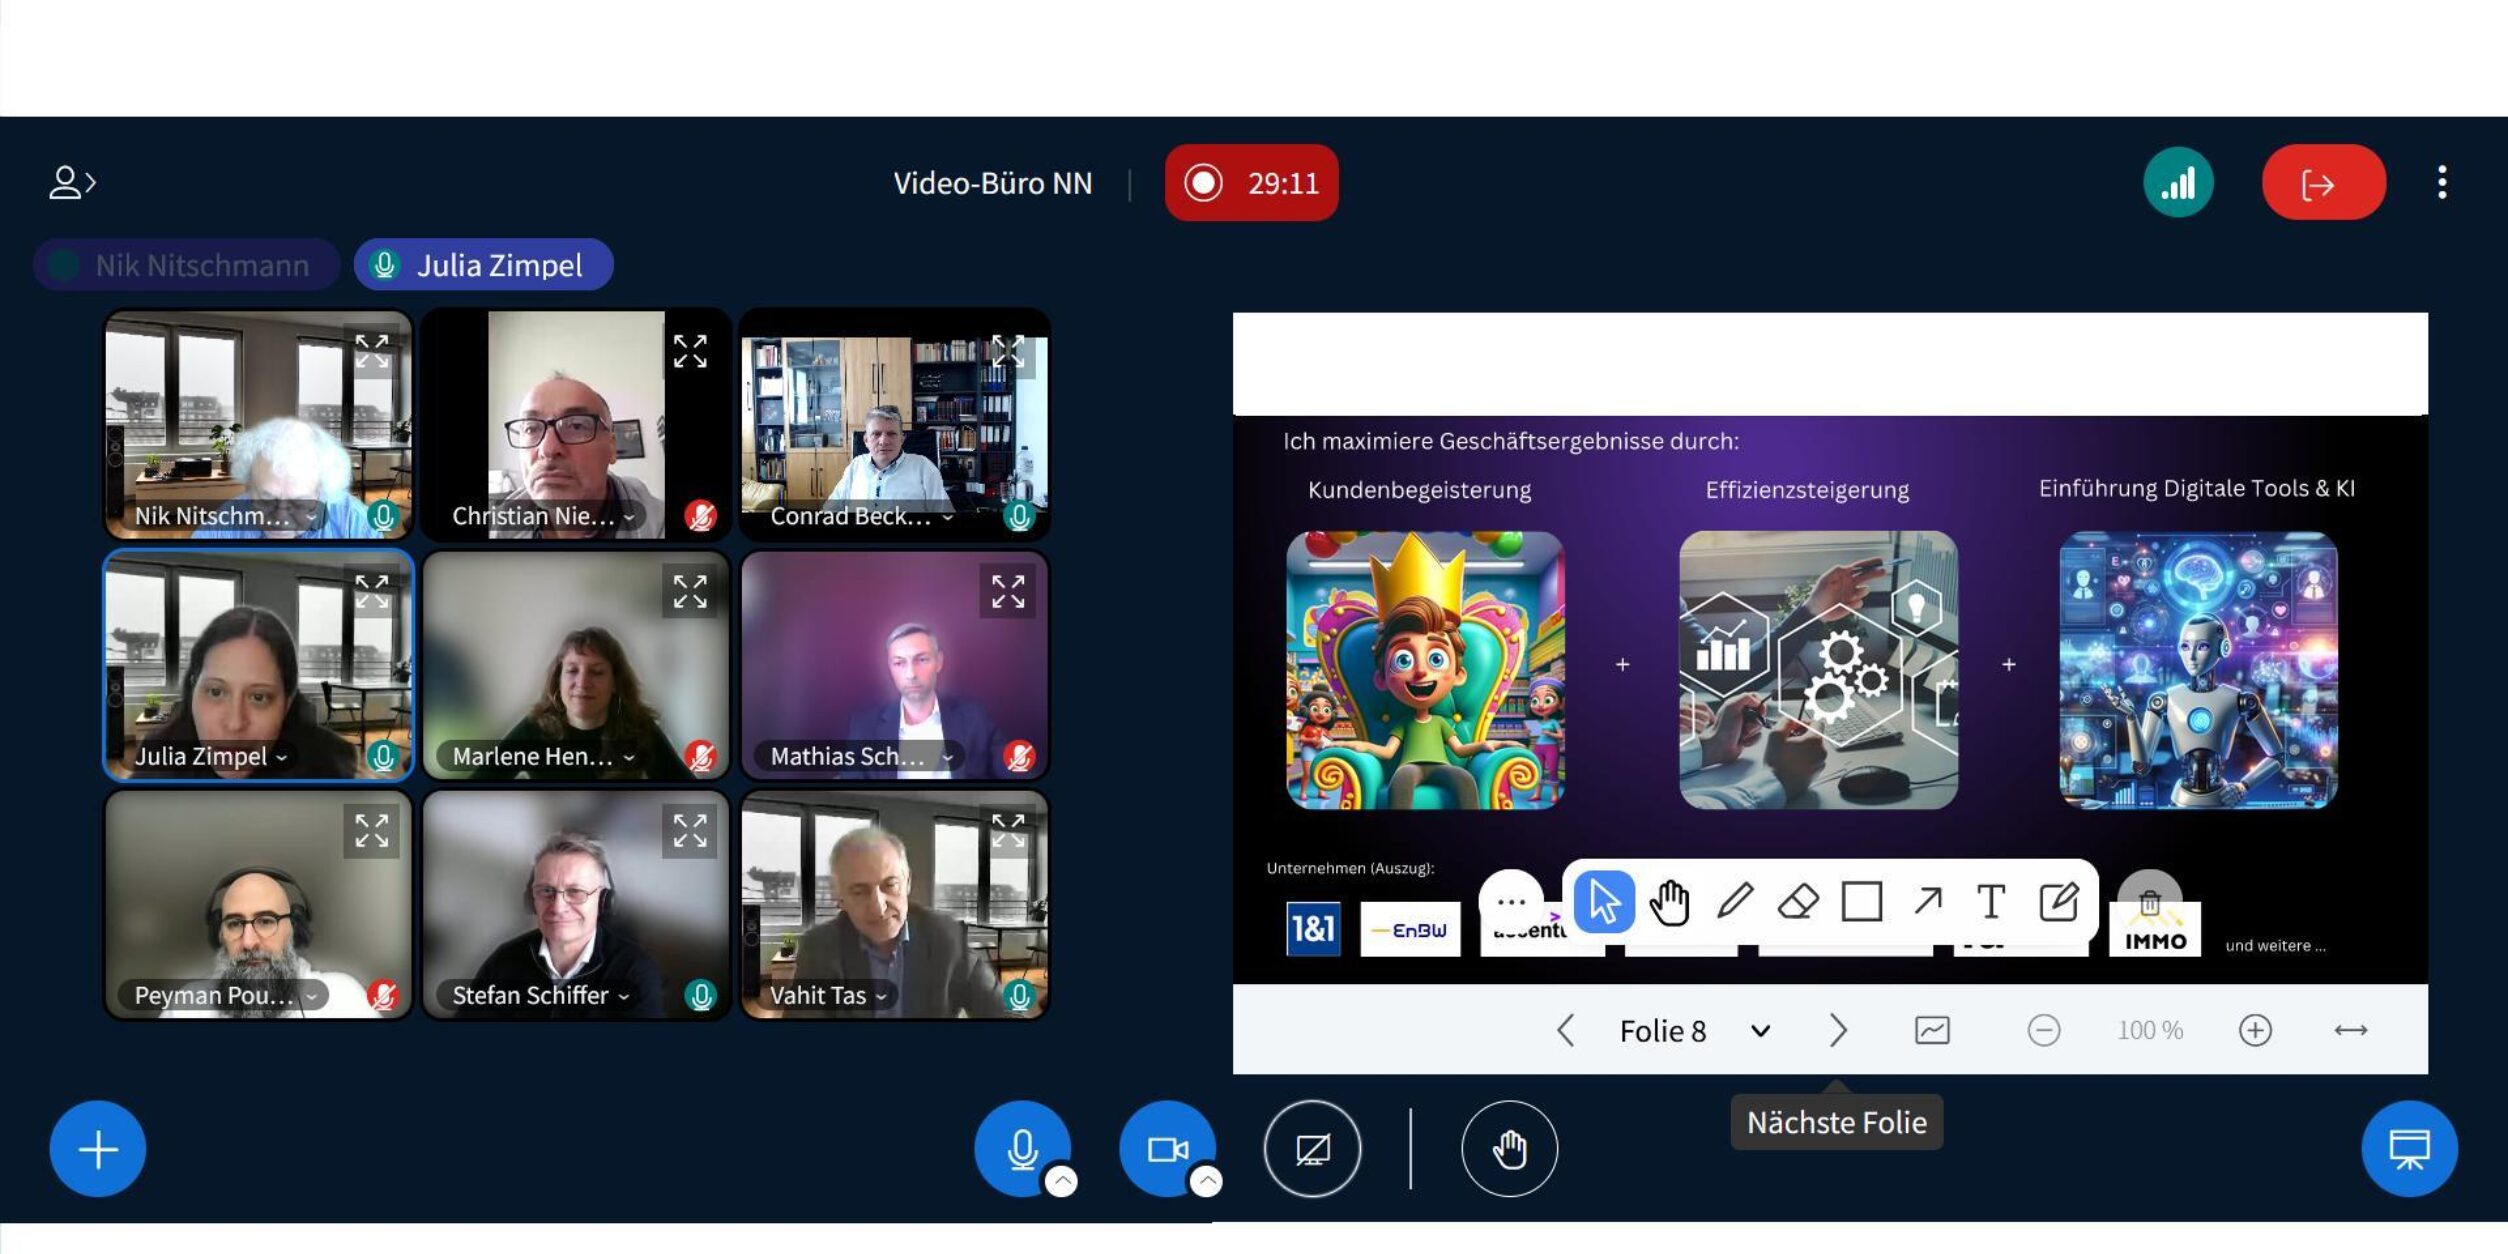Image resolution: width=2508 pixels, height=1254 pixels.
Task: Expand Vahit Tas video to fullscreen
Action: [x=1007, y=831]
